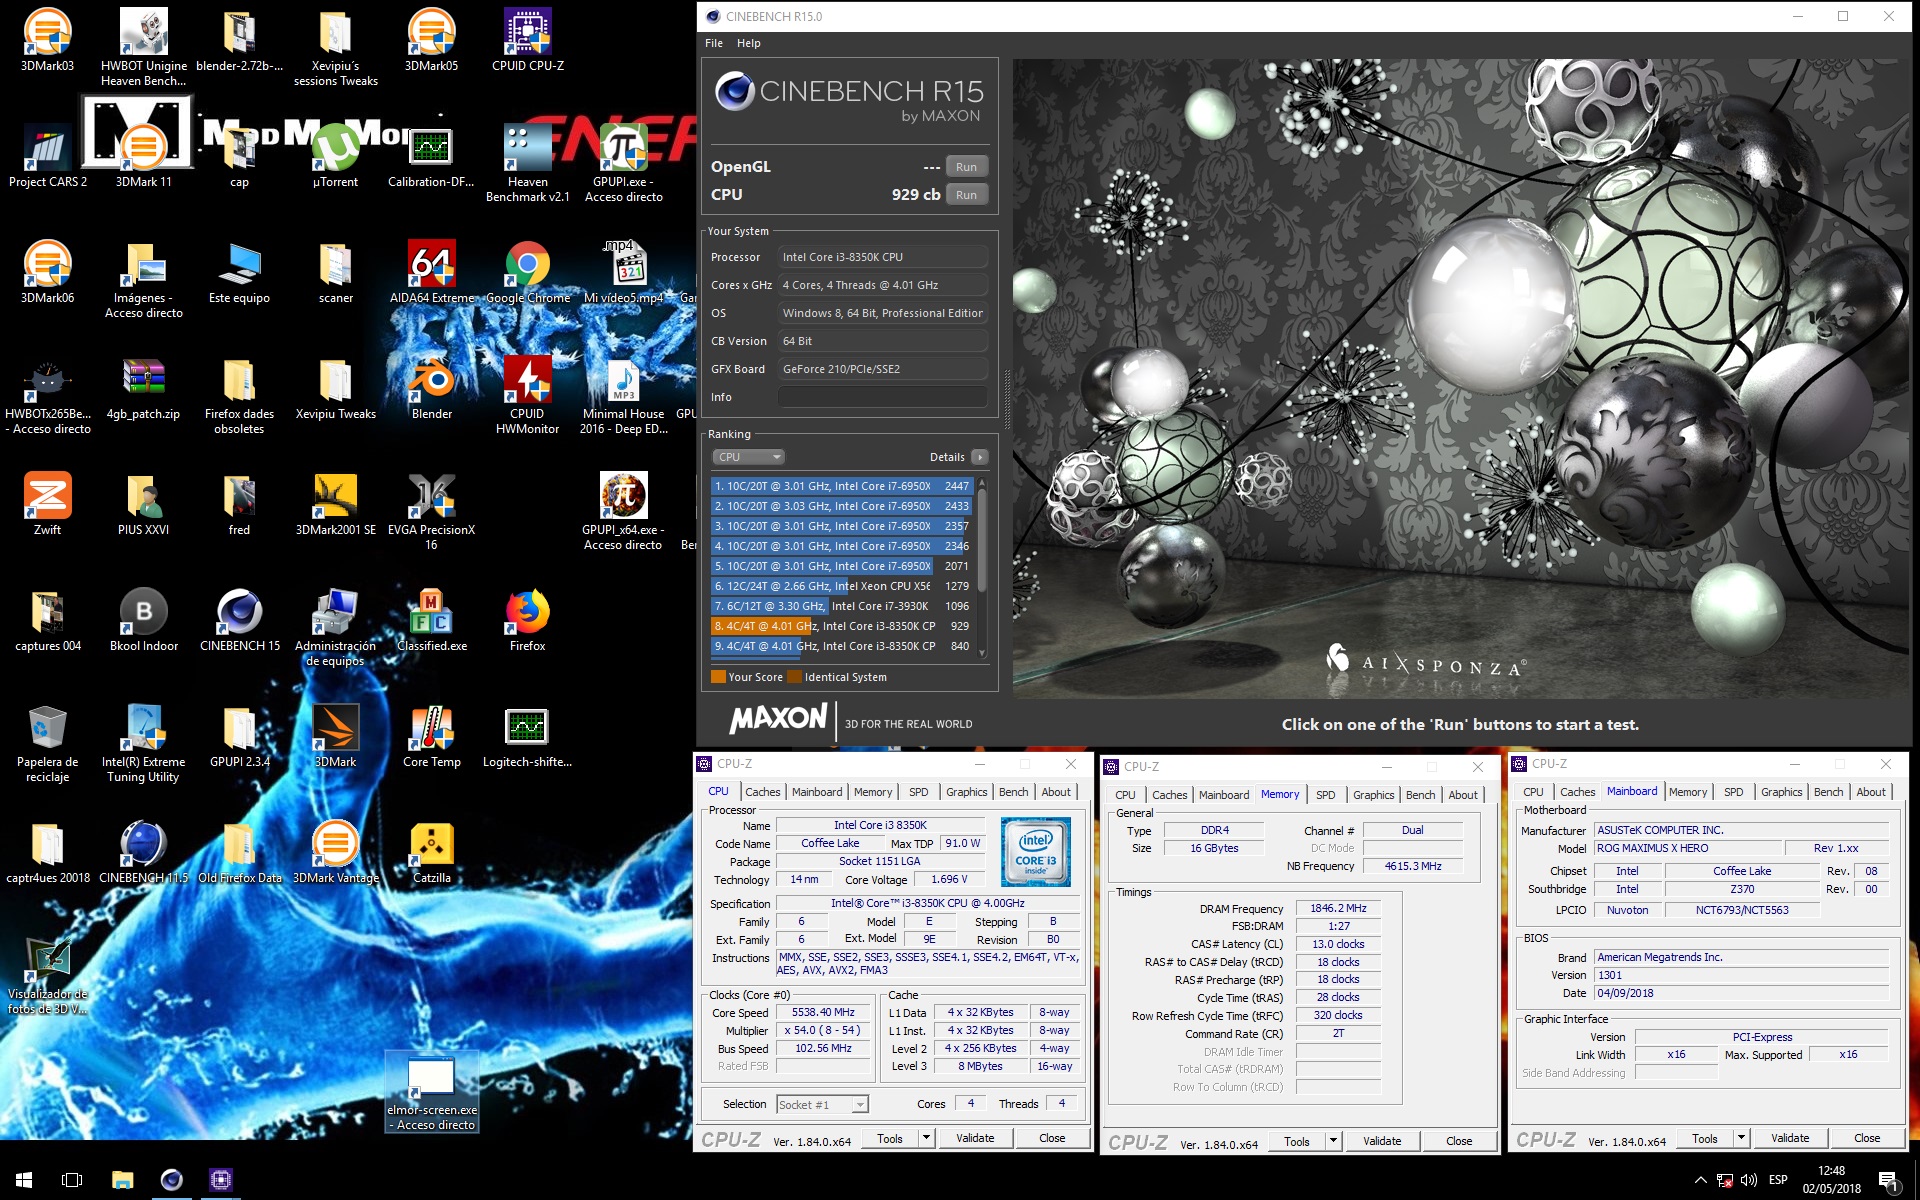Open the taskbar clock and date
1920x1200 pixels.
coord(1832,1180)
